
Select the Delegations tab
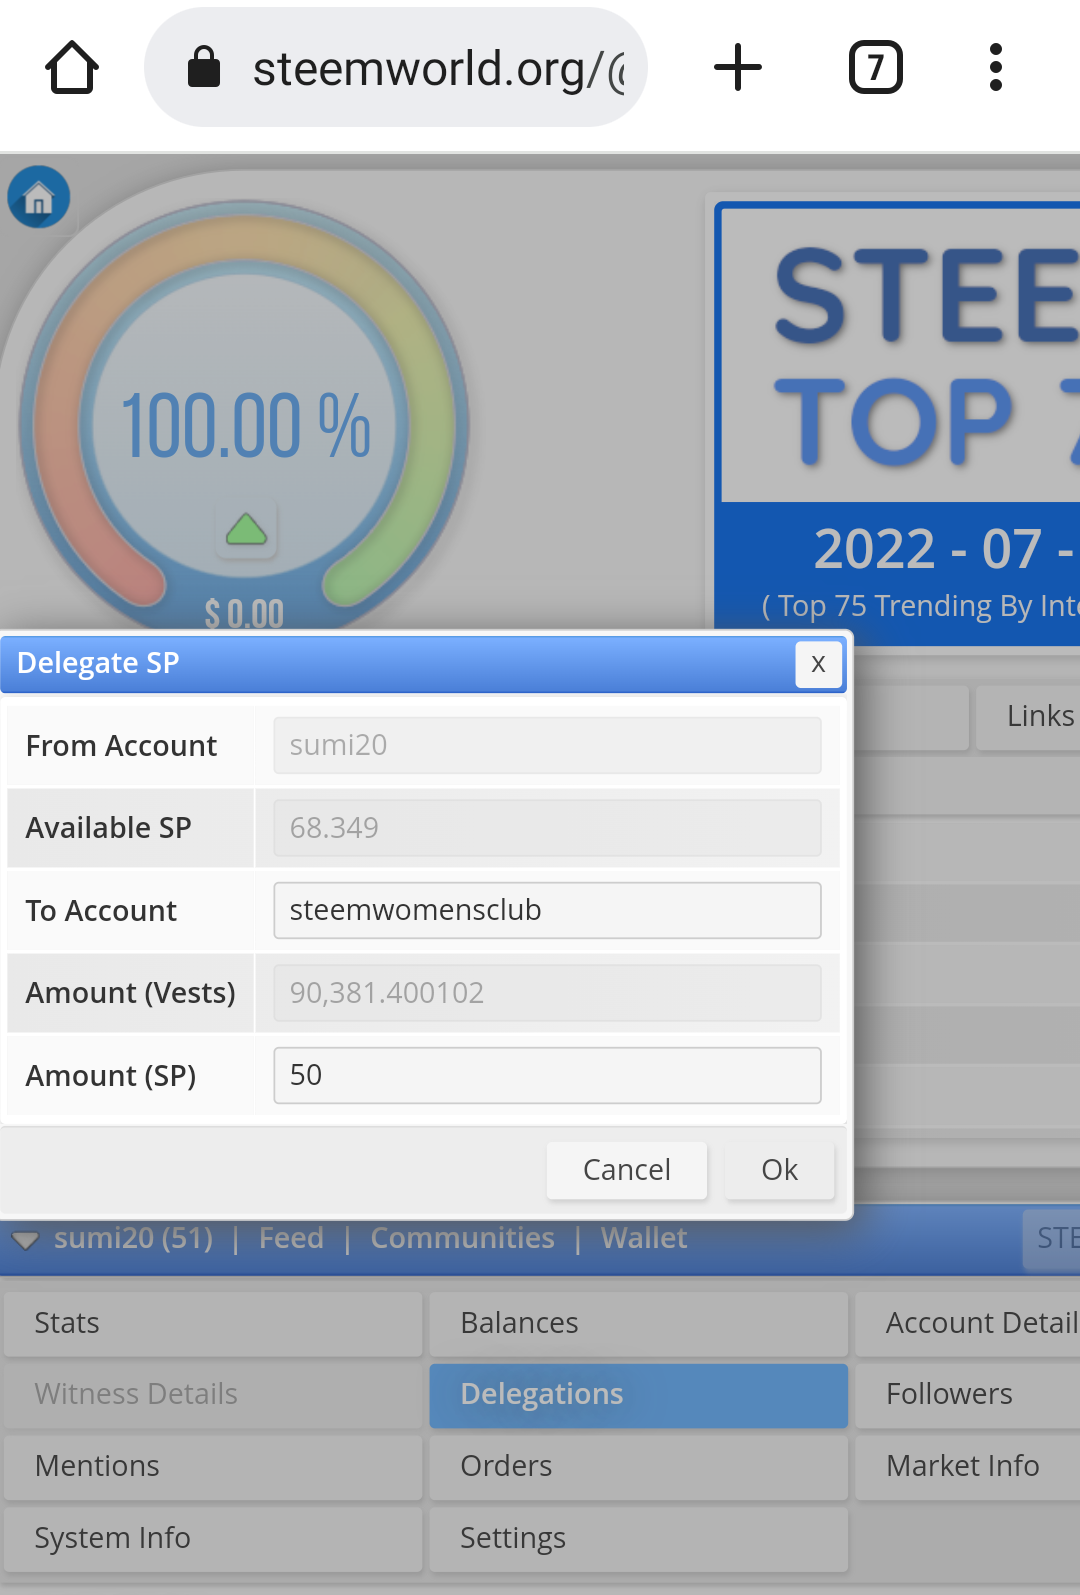point(638,1394)
